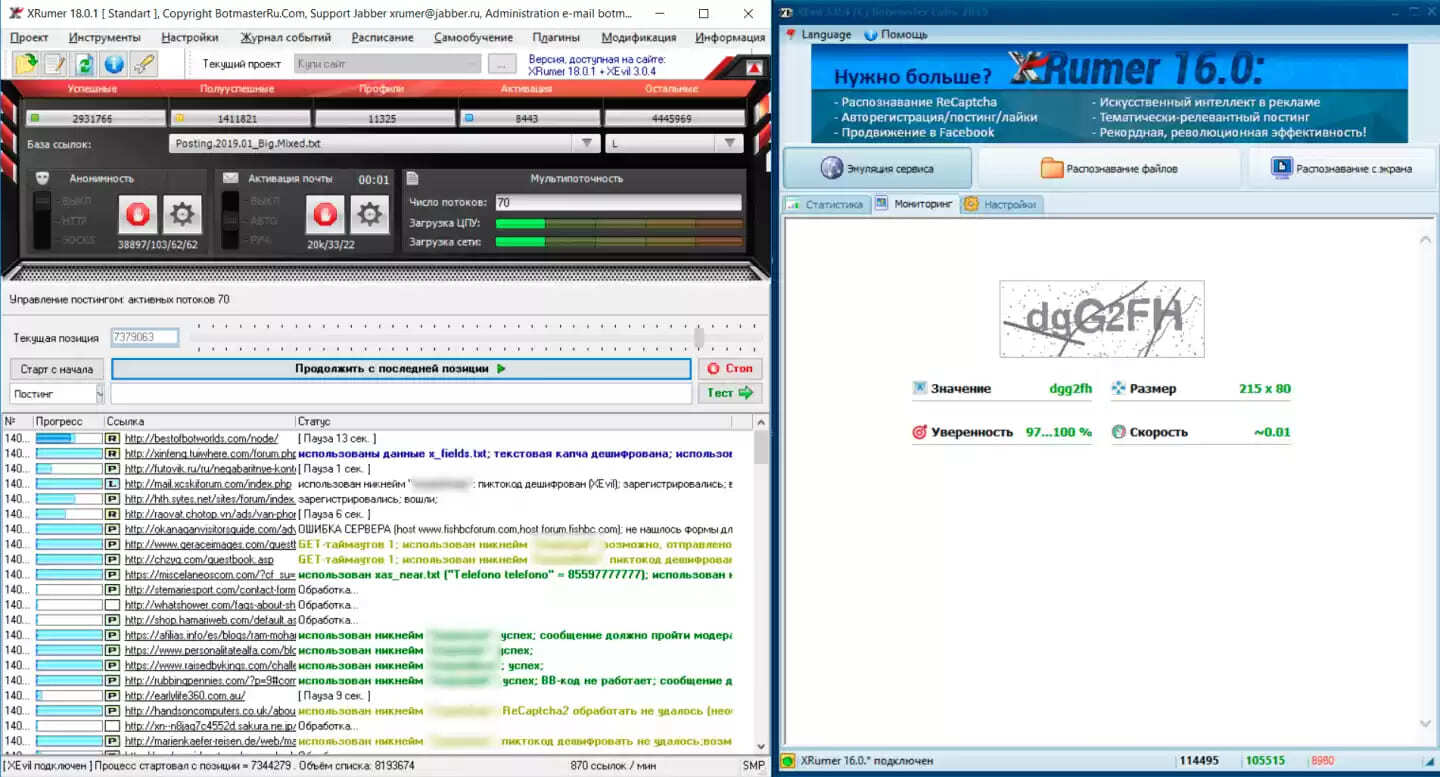Click the globe icon on Эмуляция сервиса

[x=832, y=168]
